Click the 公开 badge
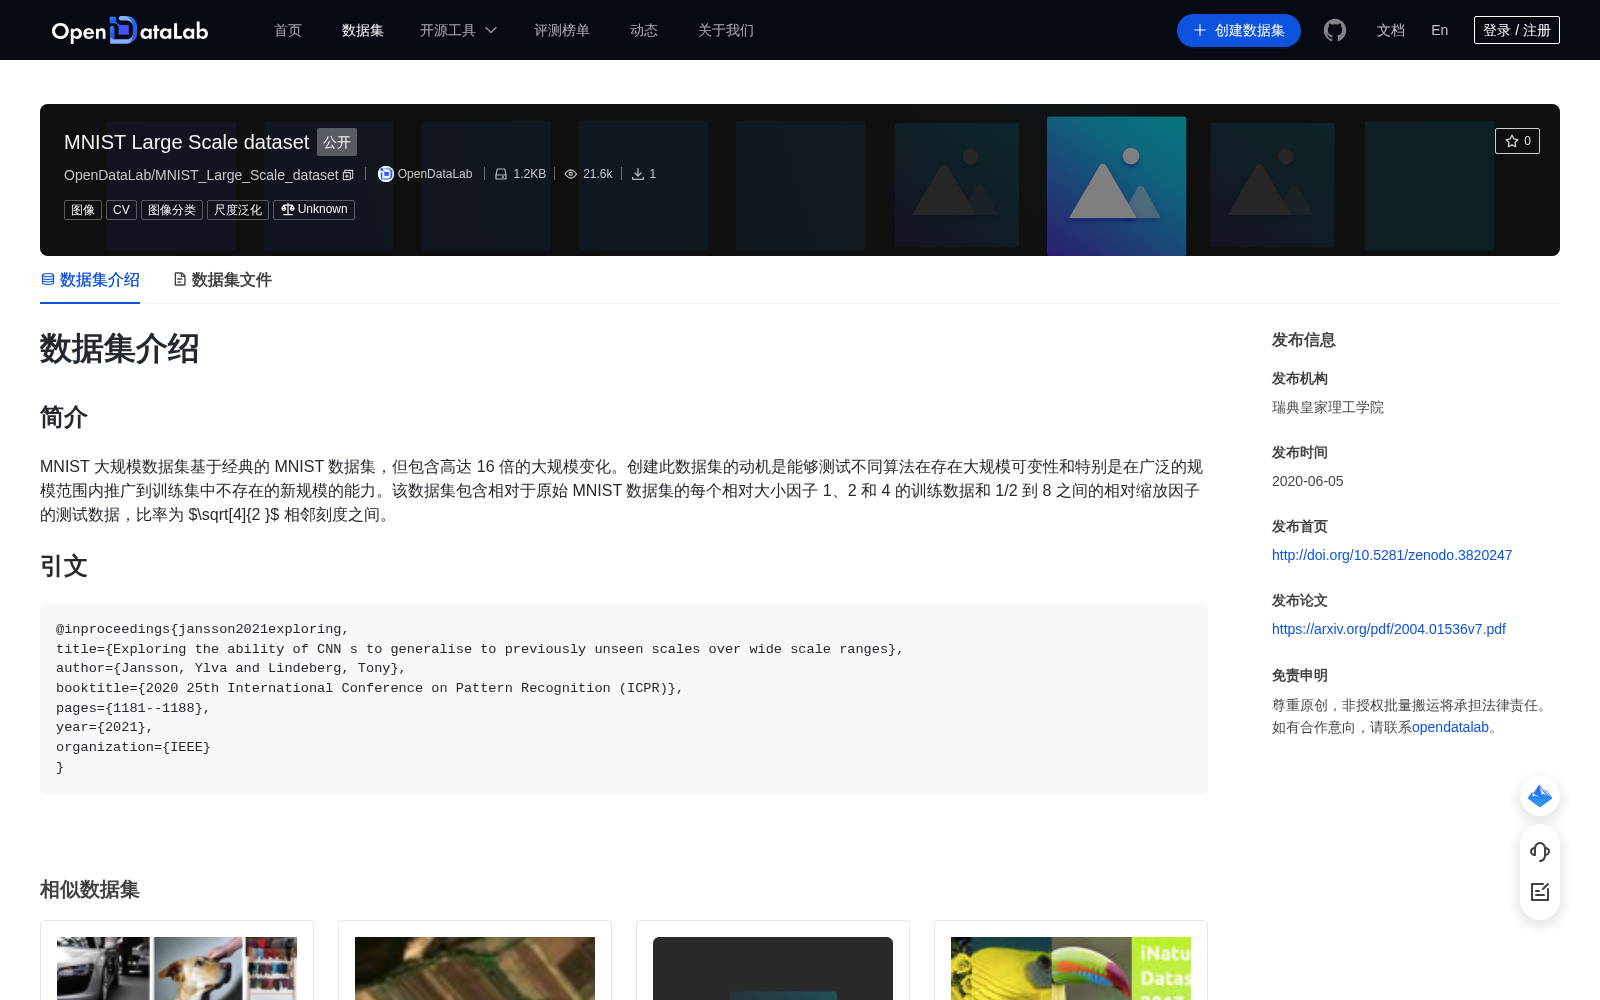The width and height of the screenshot is (1600, 1000). click(337, 142)
